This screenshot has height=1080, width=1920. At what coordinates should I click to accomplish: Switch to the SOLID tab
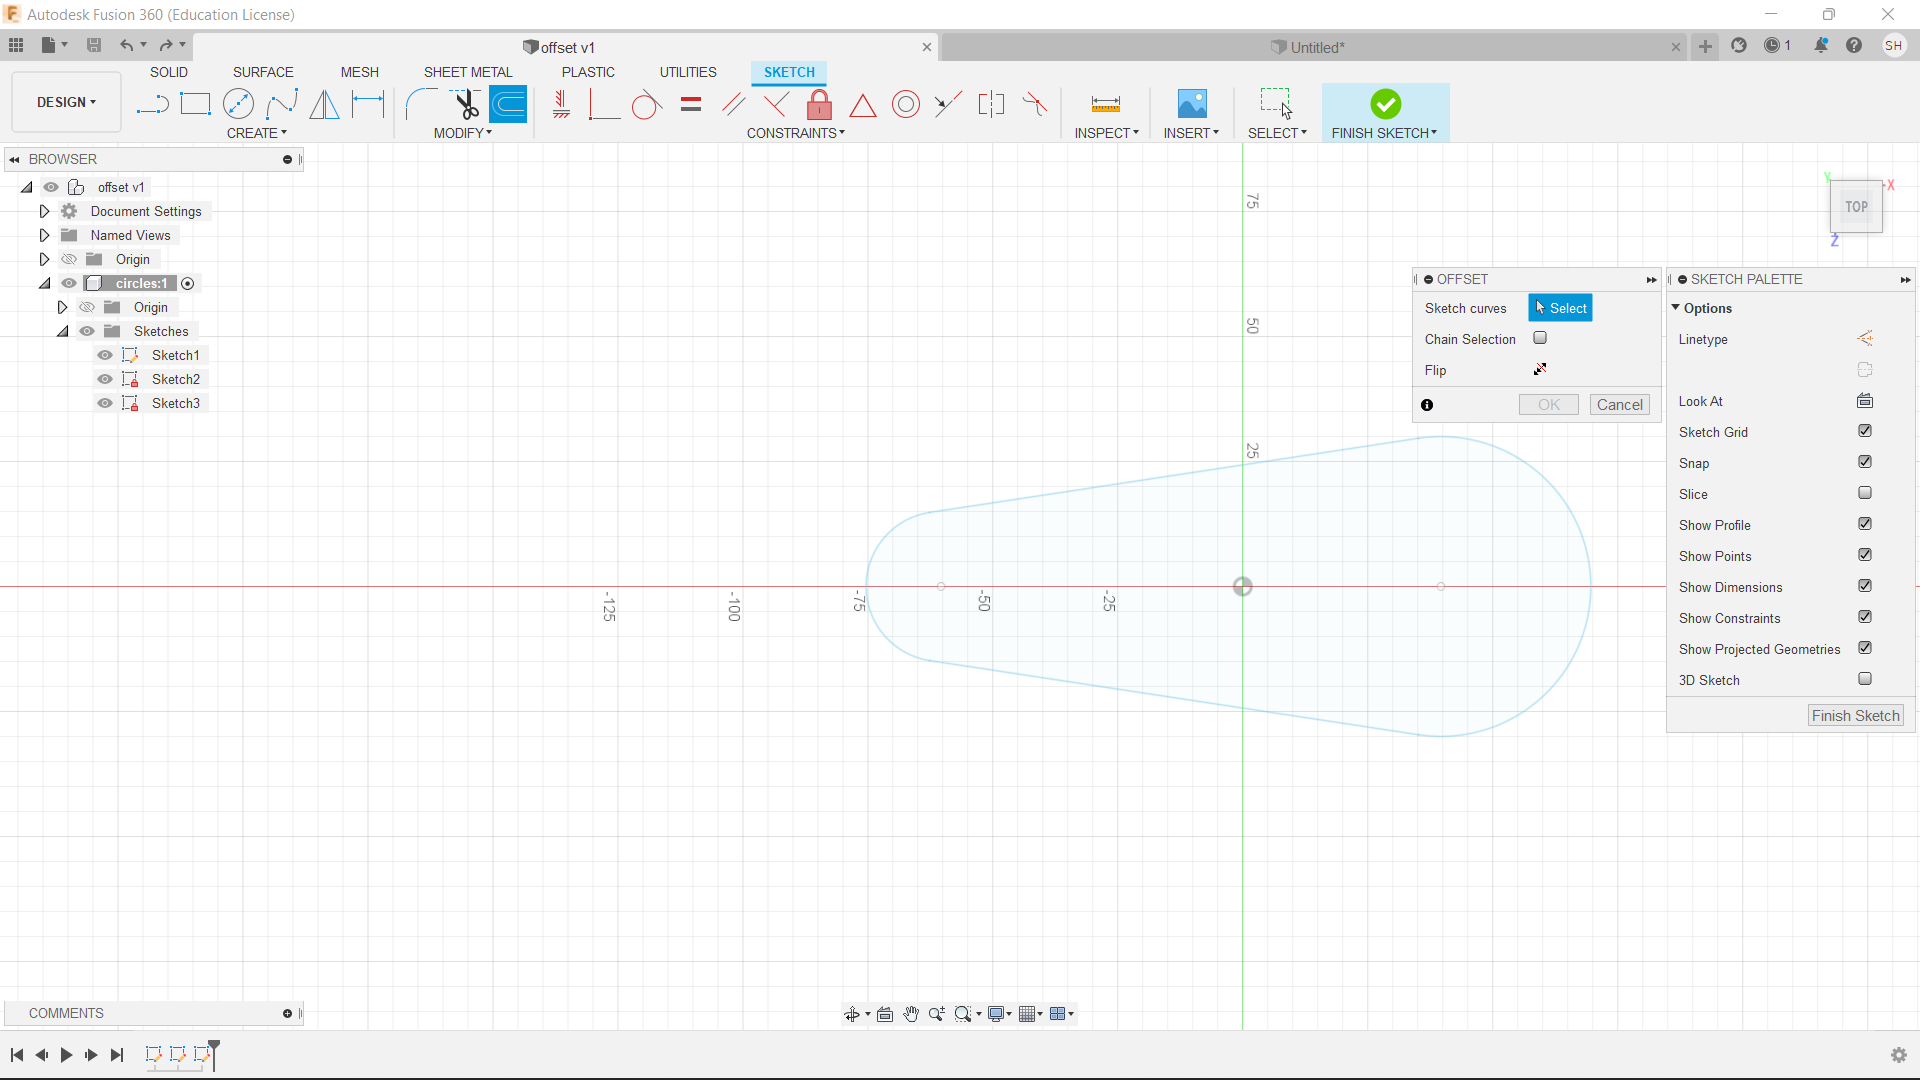point(168,71)
